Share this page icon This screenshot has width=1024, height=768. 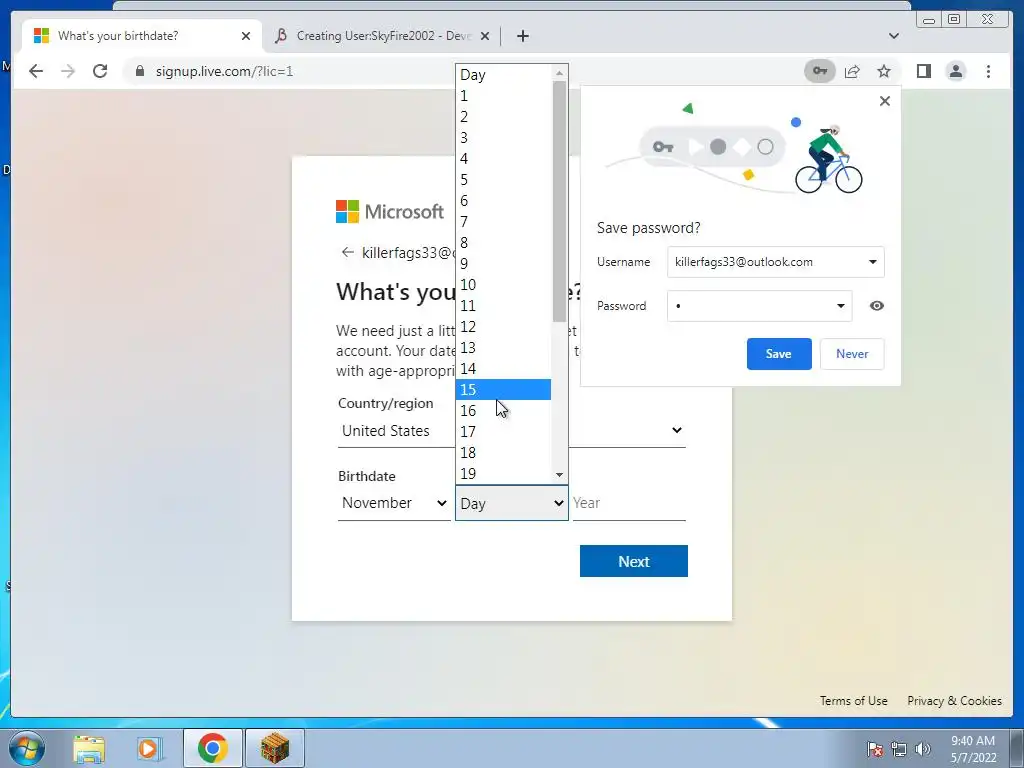click(x=852, y=71)
